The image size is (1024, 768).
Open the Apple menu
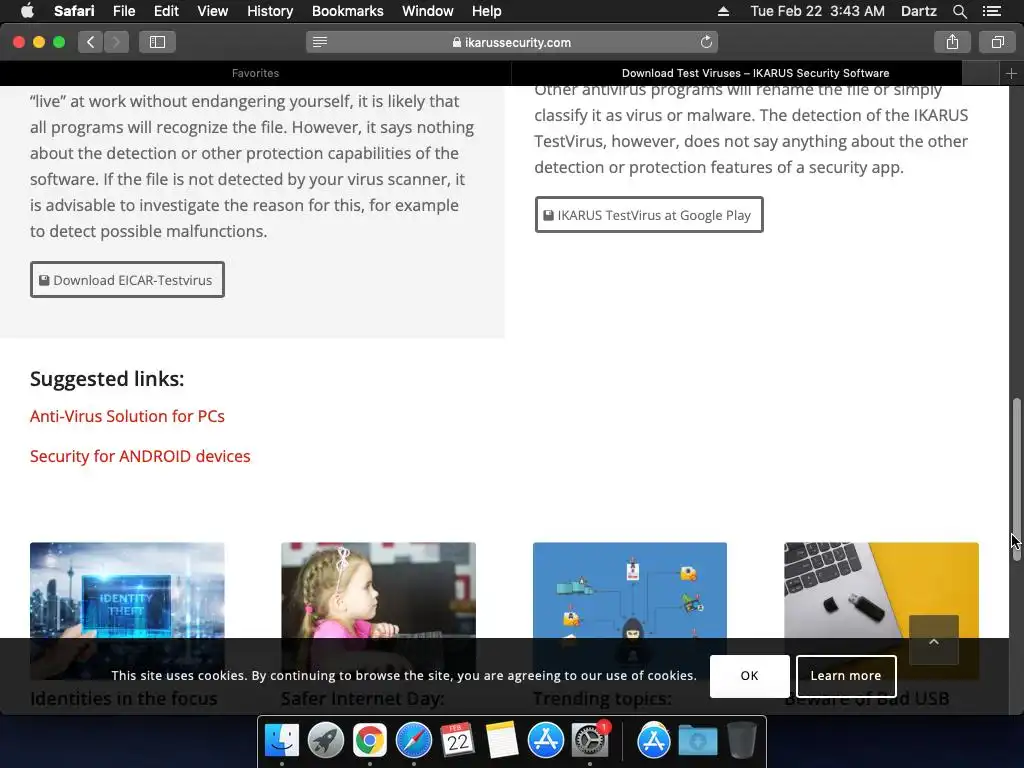tap(27, 11)
